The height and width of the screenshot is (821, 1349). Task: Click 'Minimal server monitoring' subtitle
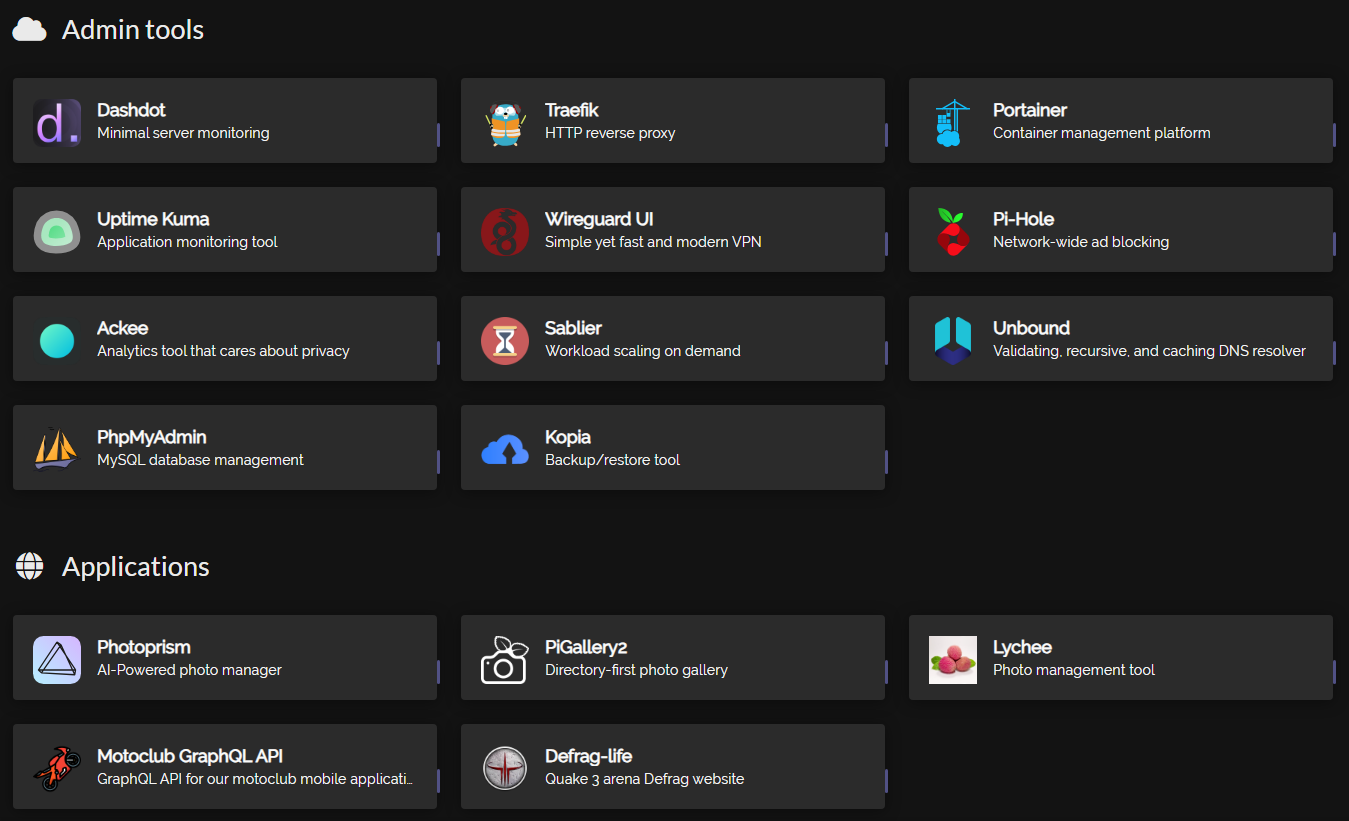pyautogui.click(x=183, y=133)
